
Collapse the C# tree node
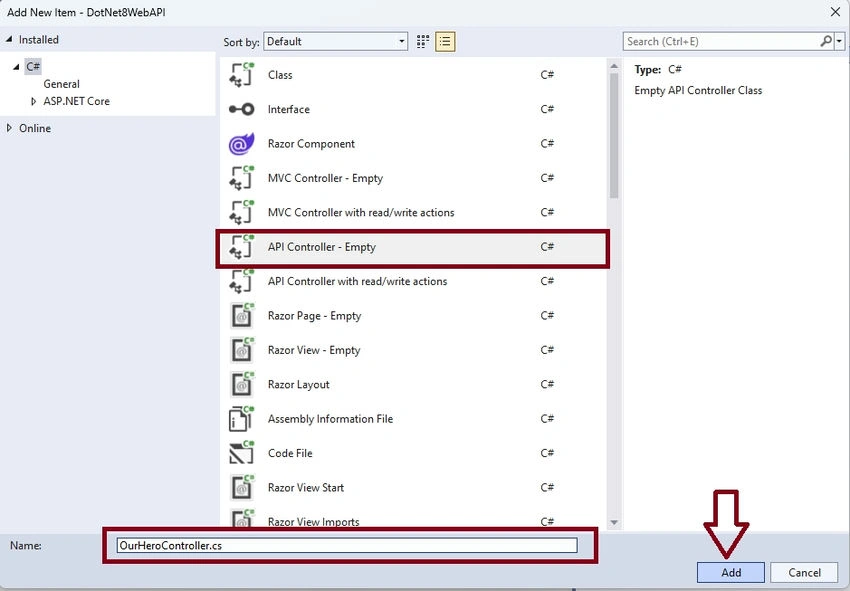(x=16, y=67)
